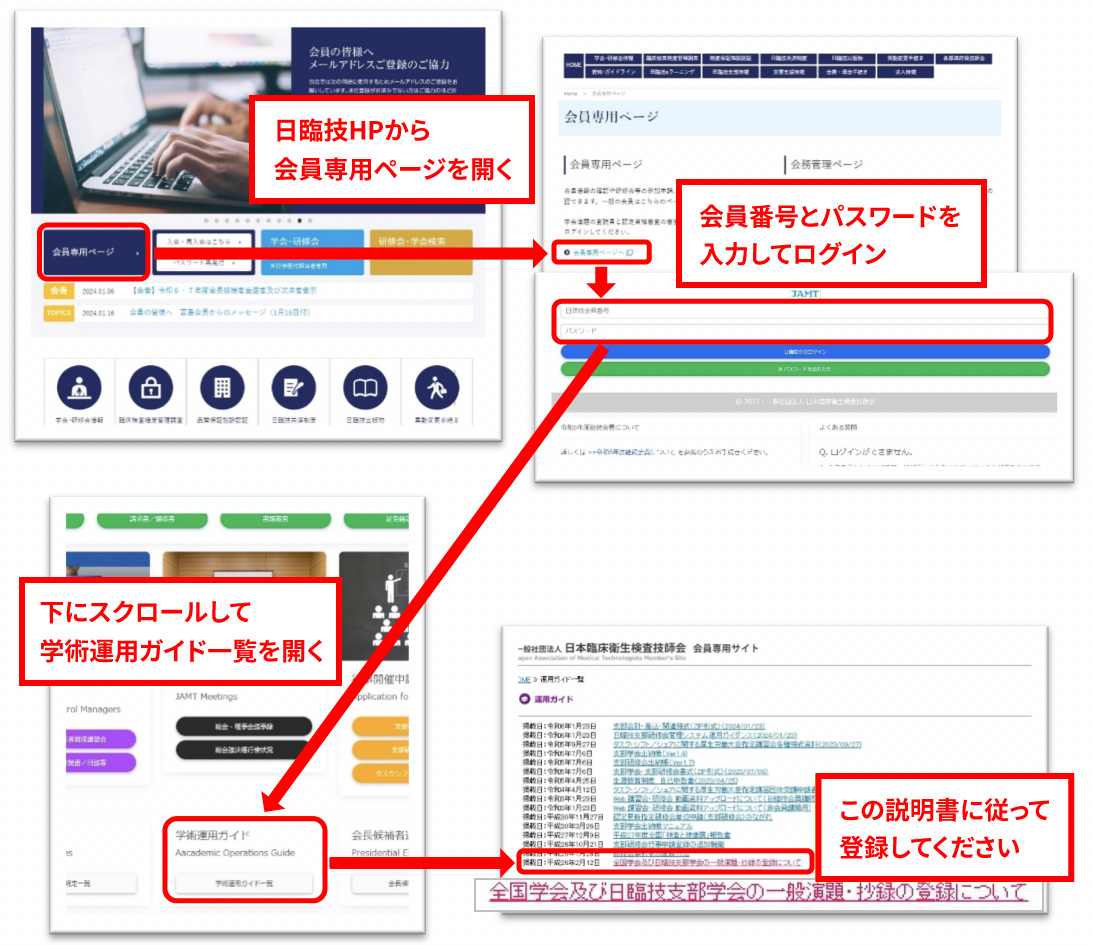Open the 2024.01.16 TOPICS message link

(220, 313)
